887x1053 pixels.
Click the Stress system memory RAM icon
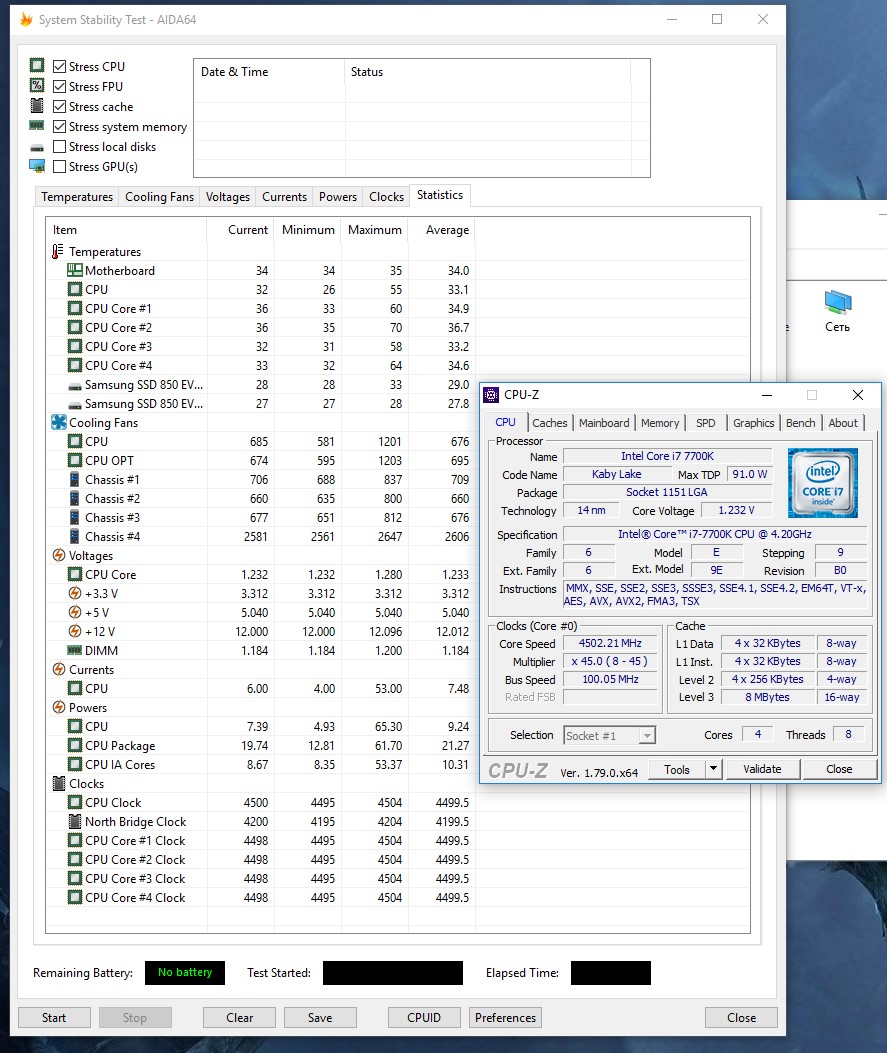click(37, 126)
